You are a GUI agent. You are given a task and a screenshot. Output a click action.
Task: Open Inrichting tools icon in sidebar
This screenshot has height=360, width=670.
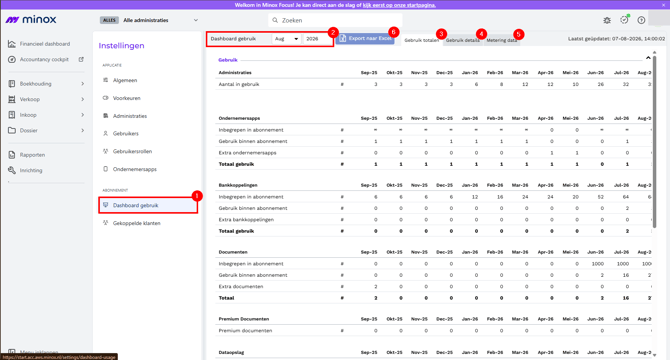tap(12, 170)
